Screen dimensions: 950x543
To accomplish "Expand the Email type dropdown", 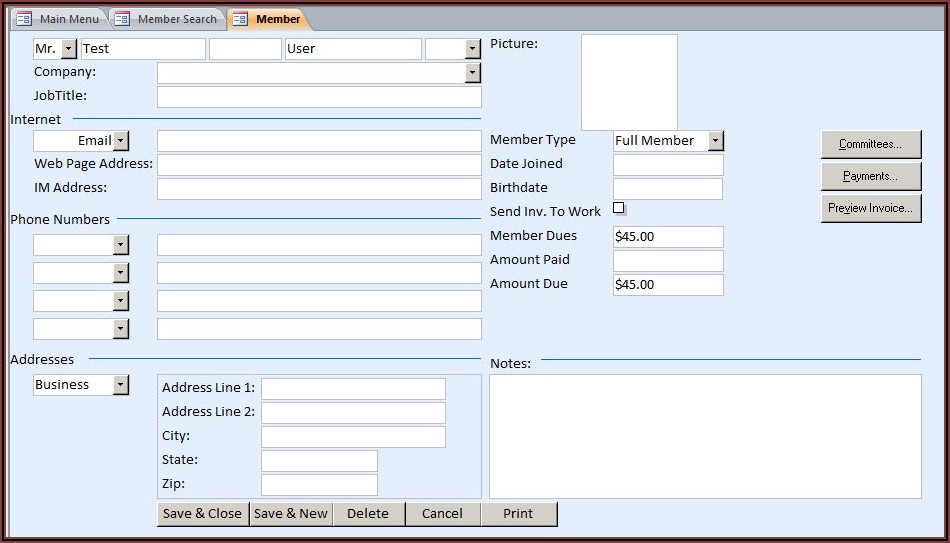I will 121,141.
